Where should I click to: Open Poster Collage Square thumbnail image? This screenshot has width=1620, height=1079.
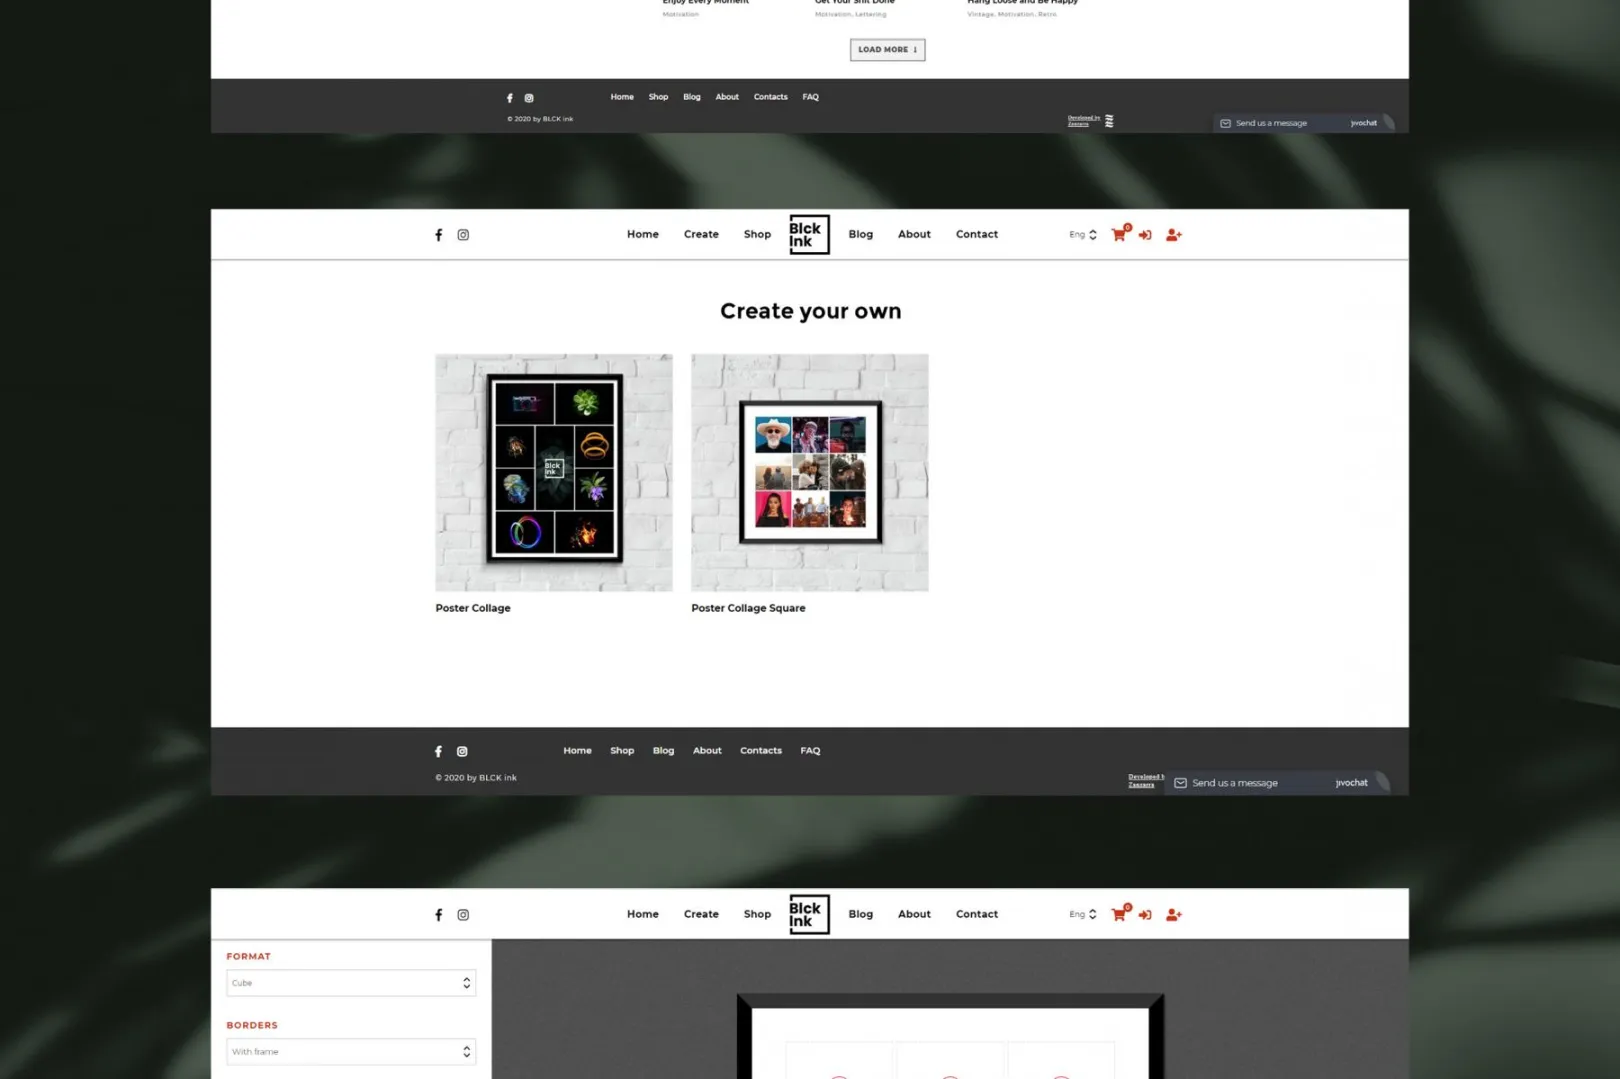[810, 472]
